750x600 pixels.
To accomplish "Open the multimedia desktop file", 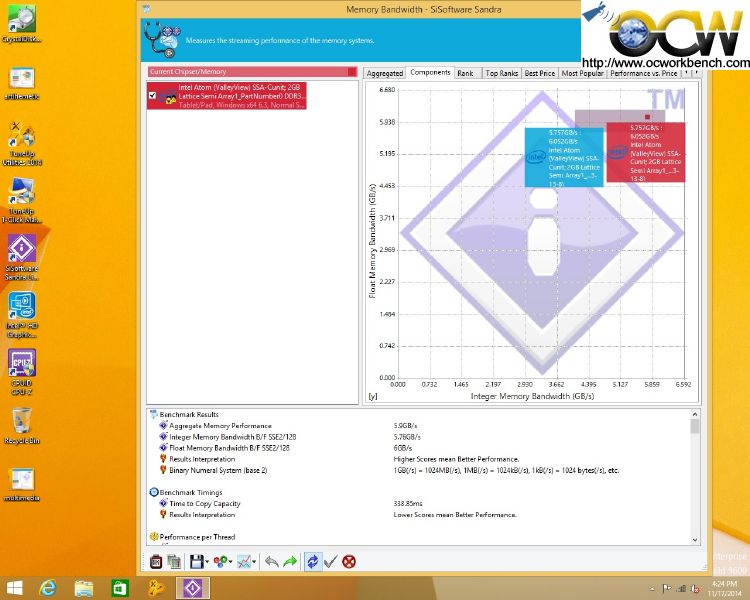I will (22, 484).
